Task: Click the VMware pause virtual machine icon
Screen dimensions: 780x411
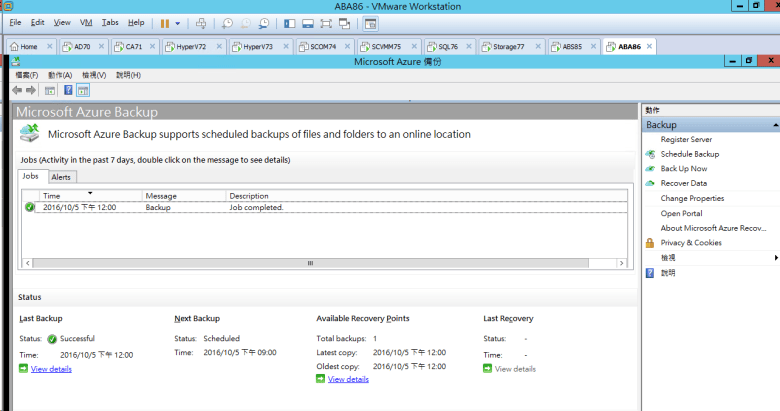Action: 165,22
